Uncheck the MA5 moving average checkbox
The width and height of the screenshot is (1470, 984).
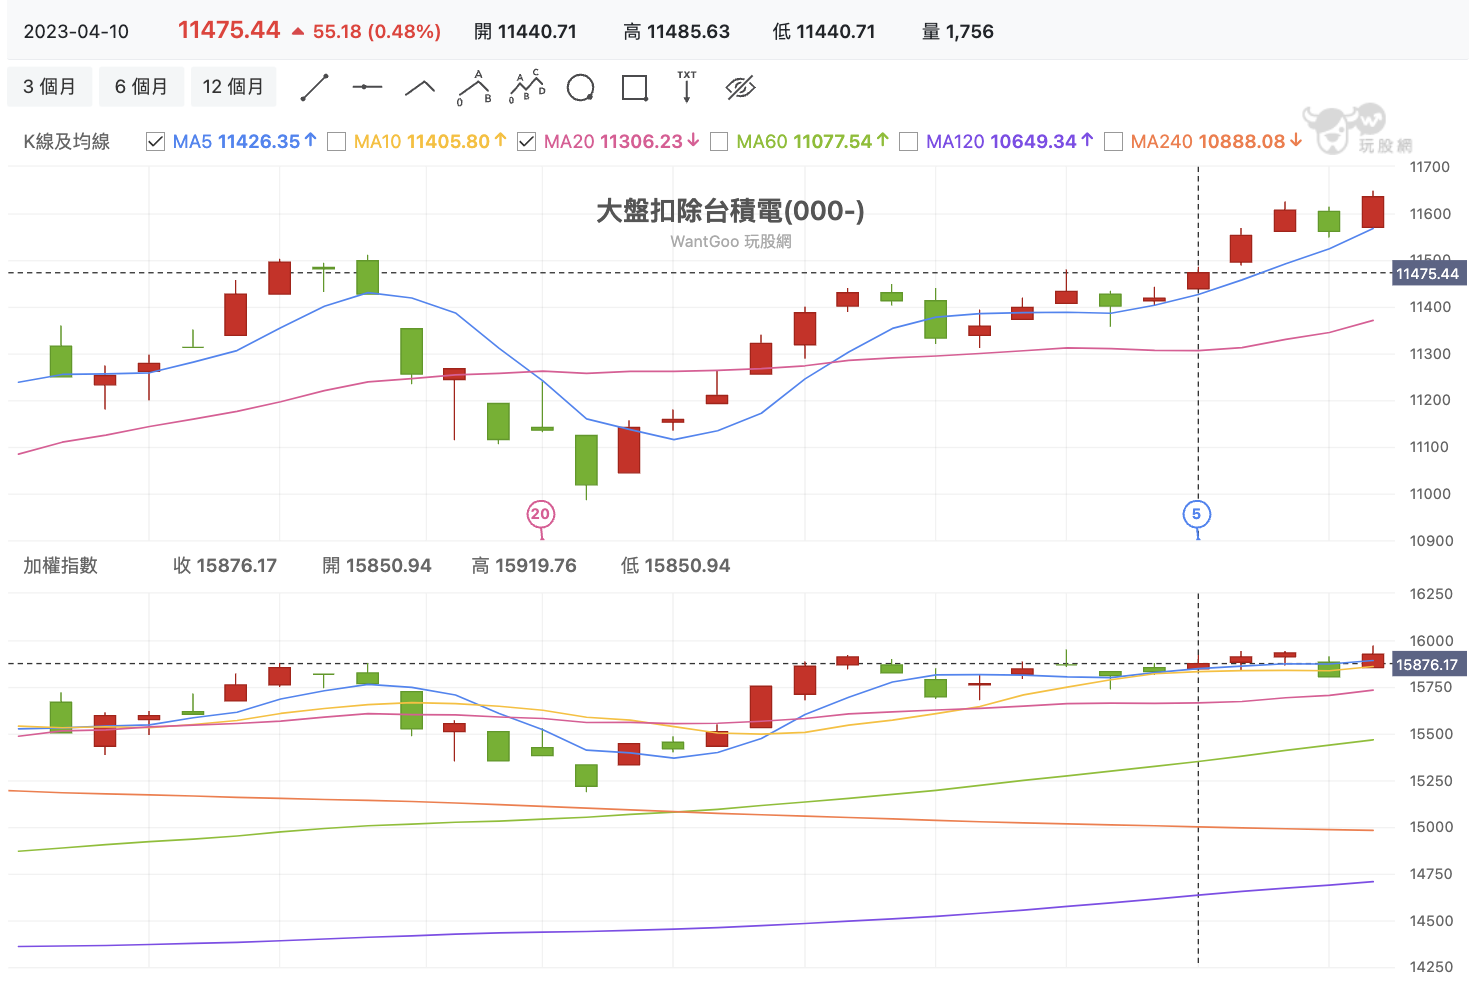tap(155, 142)
